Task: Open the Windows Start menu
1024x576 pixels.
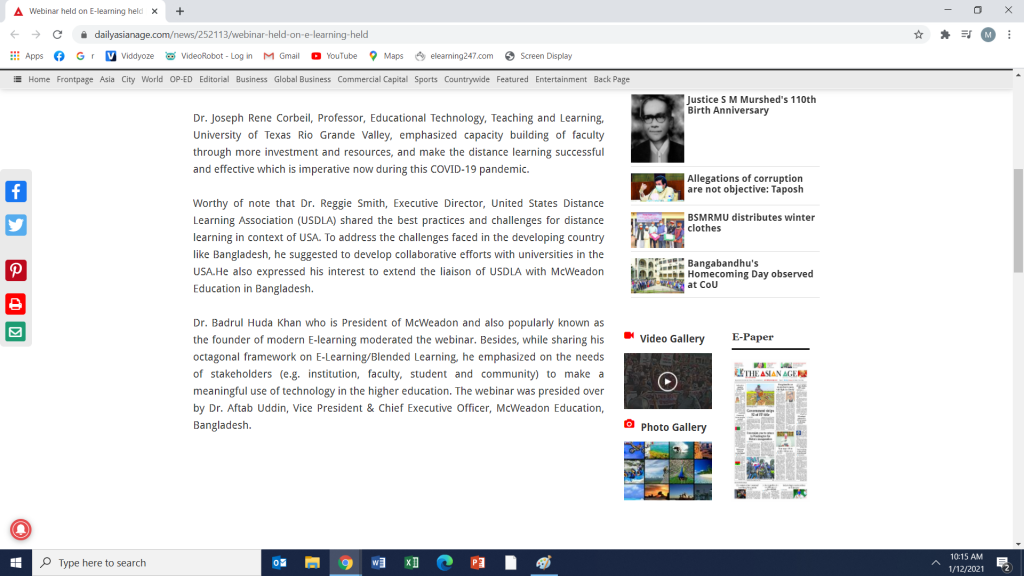Action: click(x=16, y=563)
